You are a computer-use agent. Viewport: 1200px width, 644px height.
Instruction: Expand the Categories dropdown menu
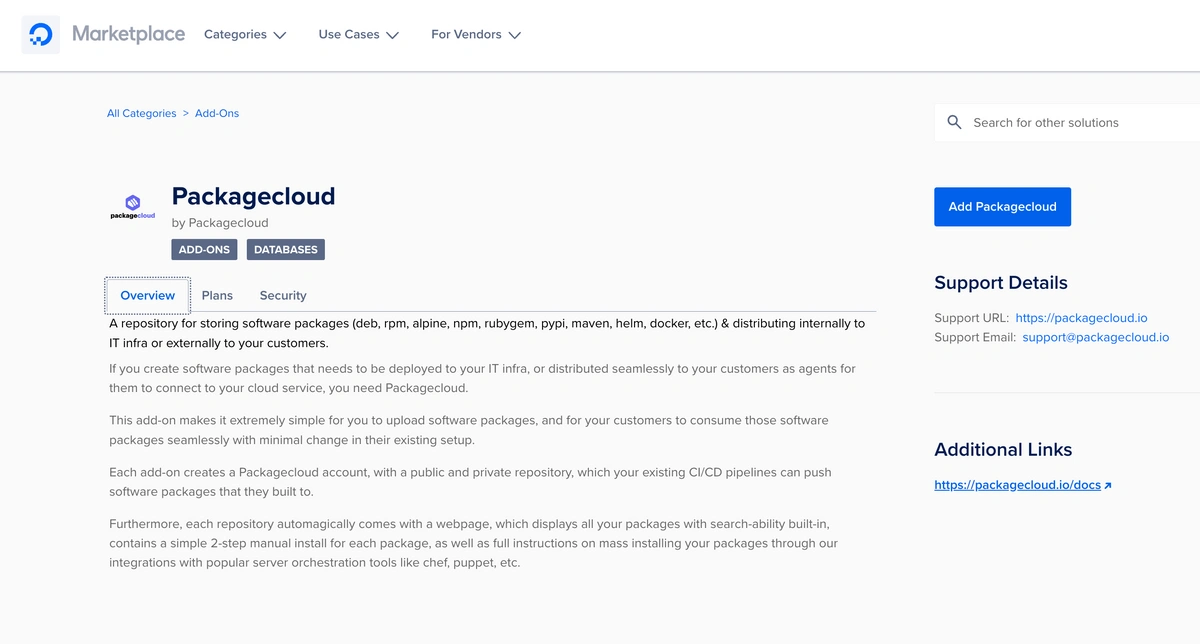(245, 35)
